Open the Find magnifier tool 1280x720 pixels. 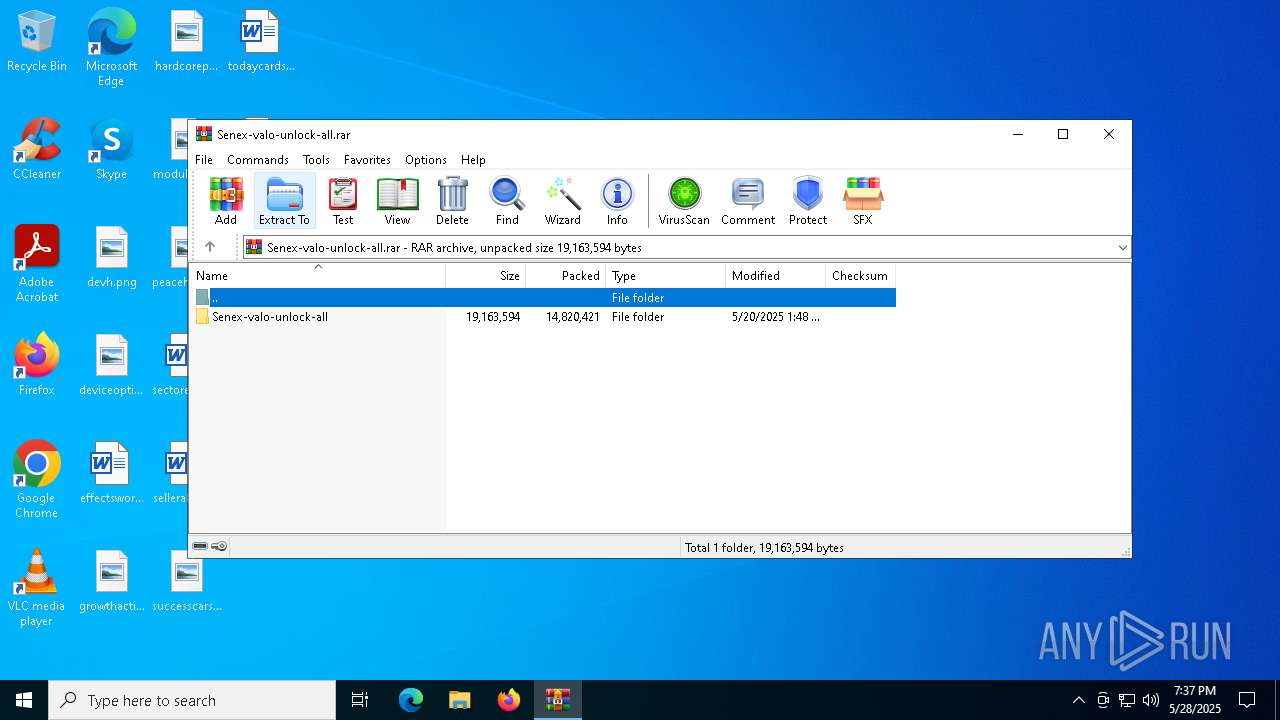point(507,201)
